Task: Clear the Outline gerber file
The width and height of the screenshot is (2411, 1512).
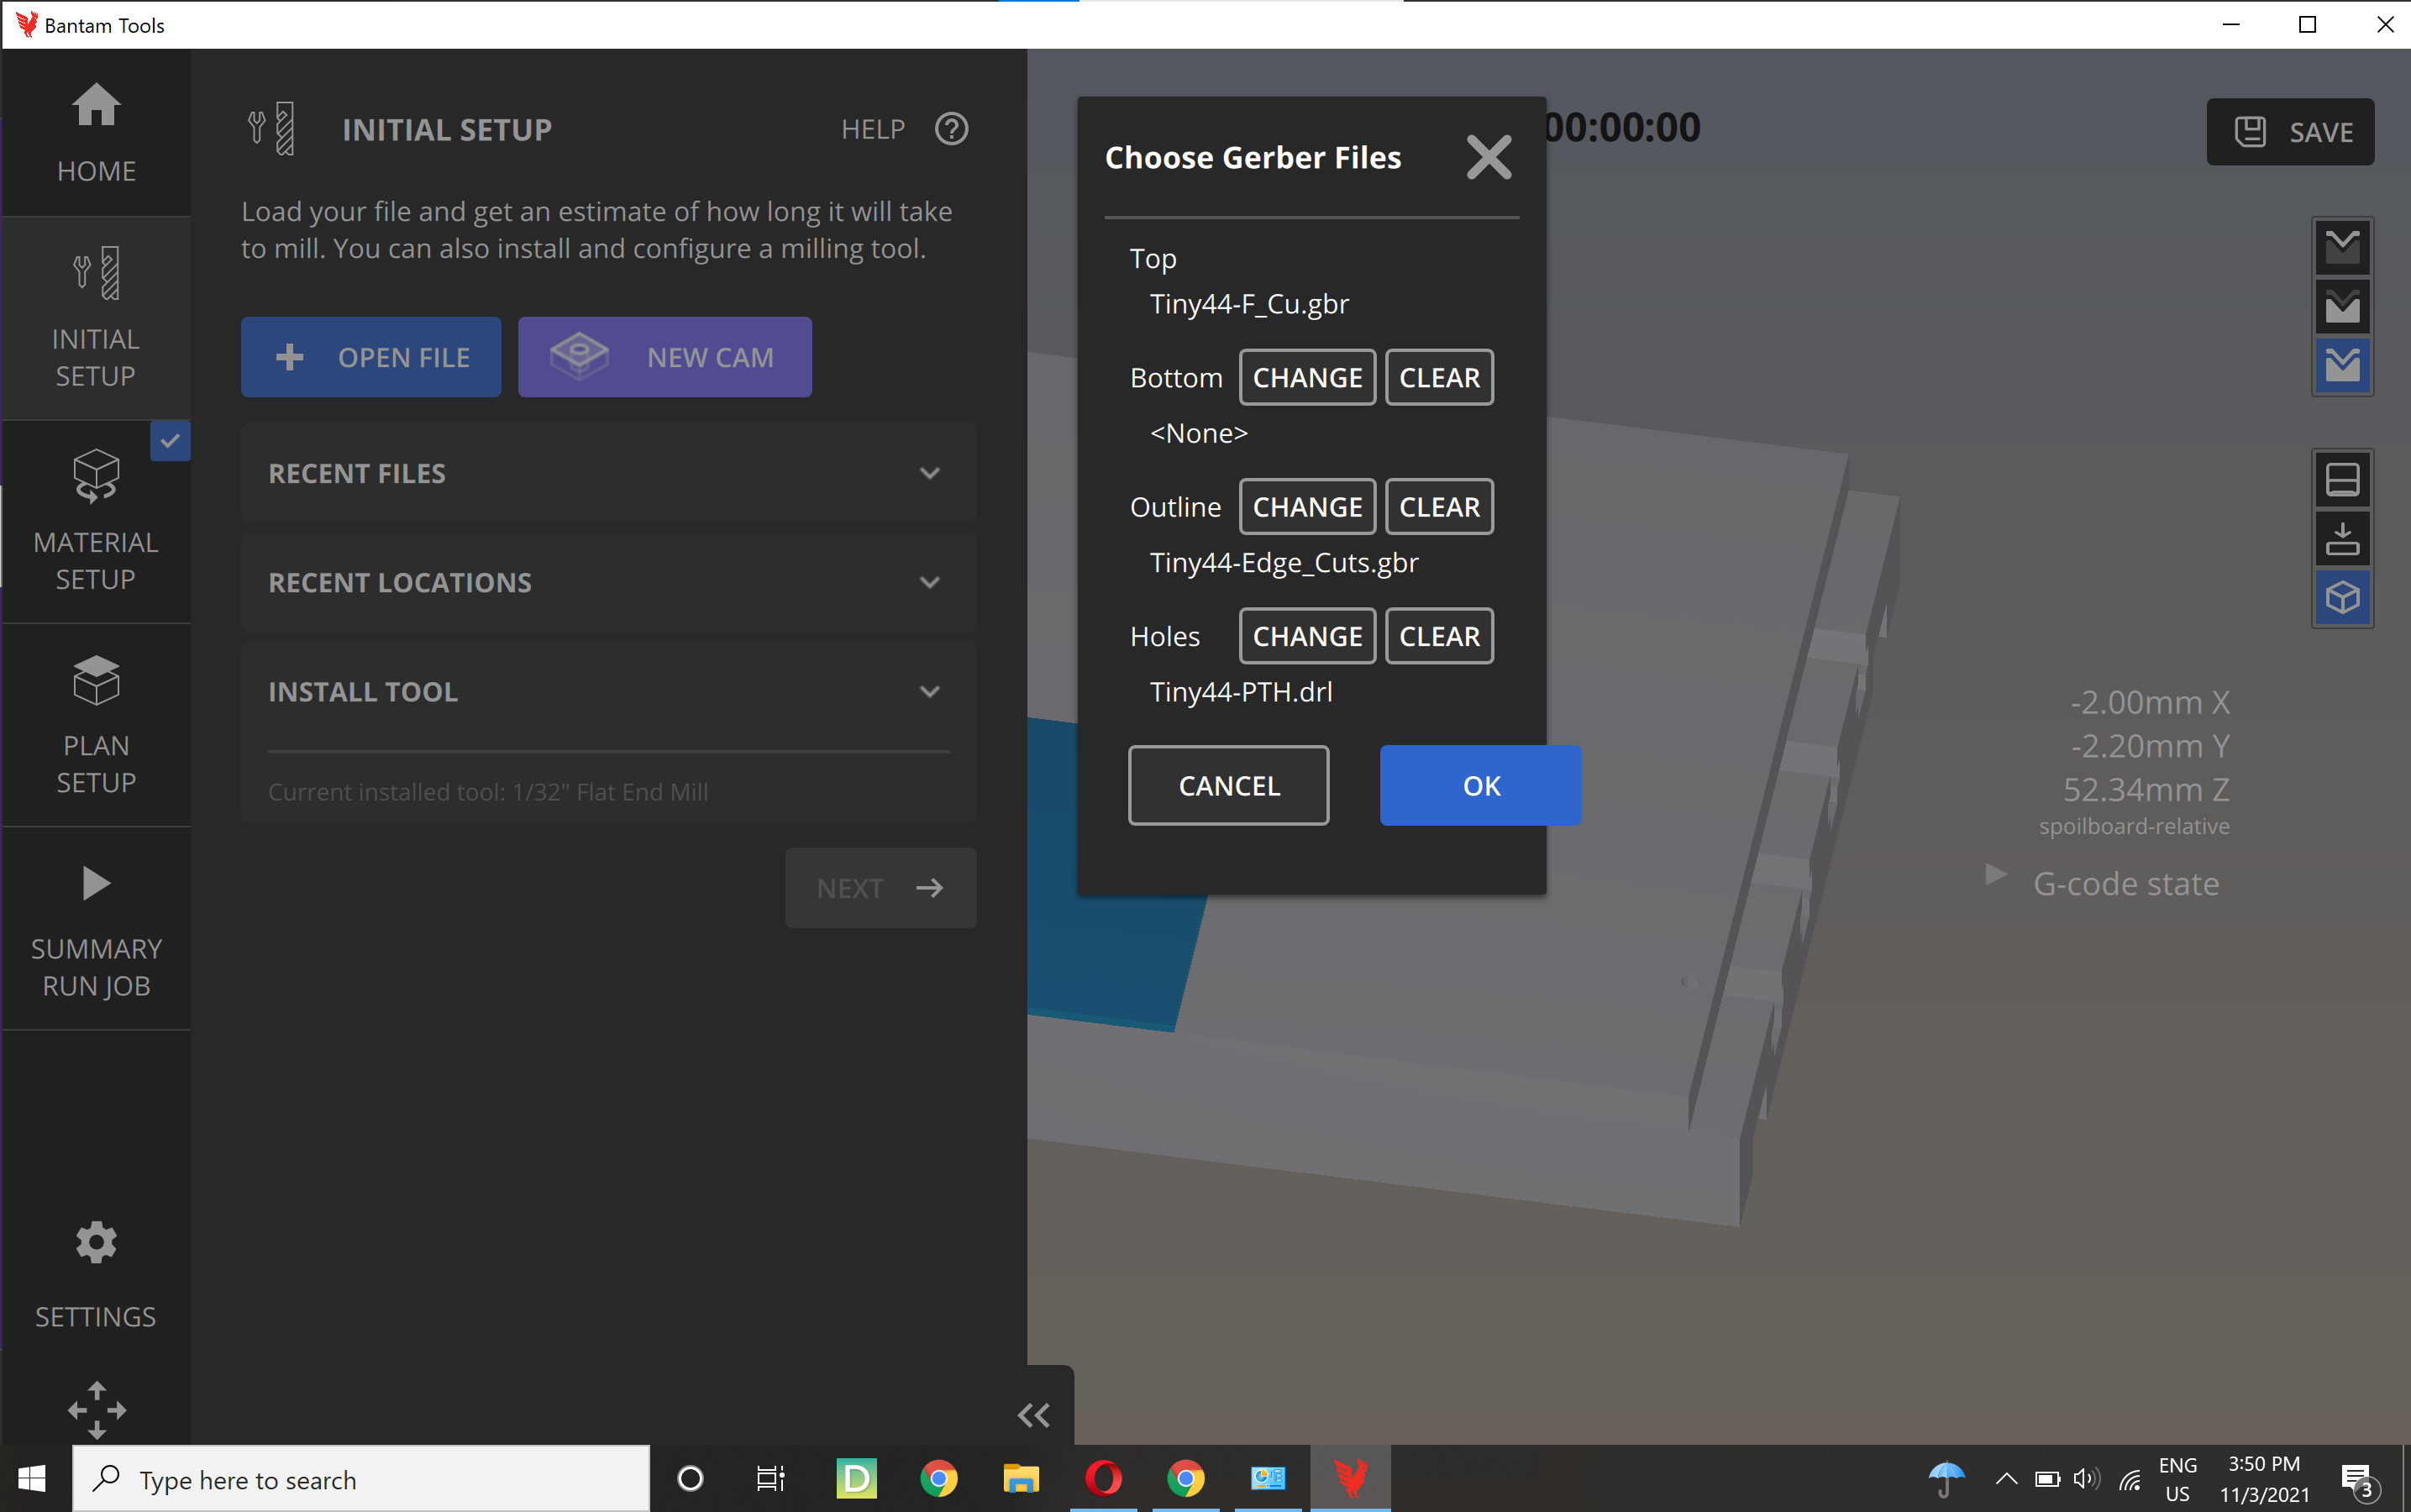Action: pos(1439,507)
